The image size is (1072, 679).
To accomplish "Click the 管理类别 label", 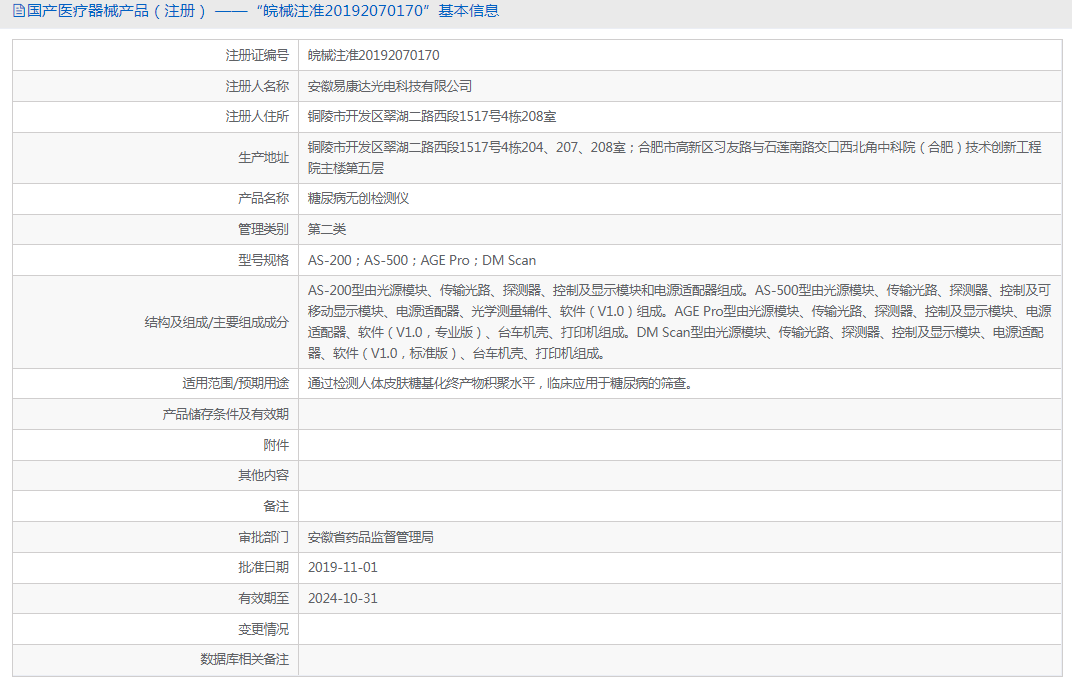I will 263,229.
